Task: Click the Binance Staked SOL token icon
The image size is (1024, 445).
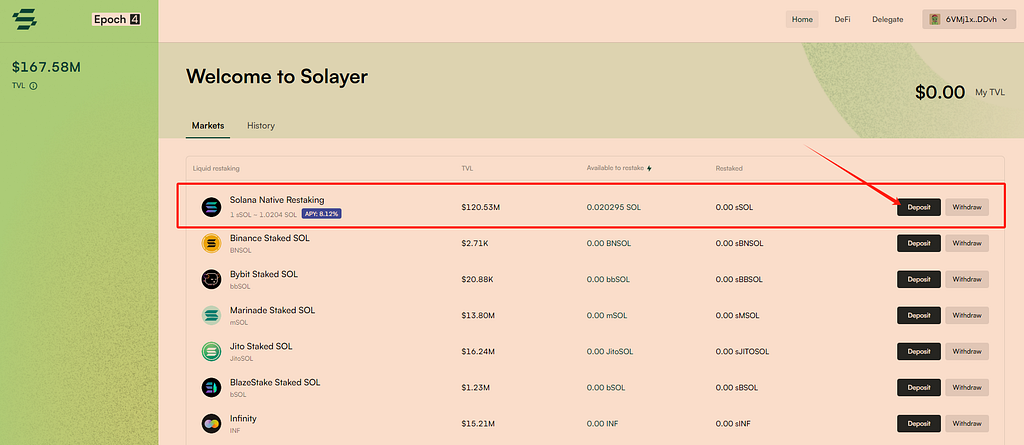Action: pyautogui.click(x=211, y=243)
